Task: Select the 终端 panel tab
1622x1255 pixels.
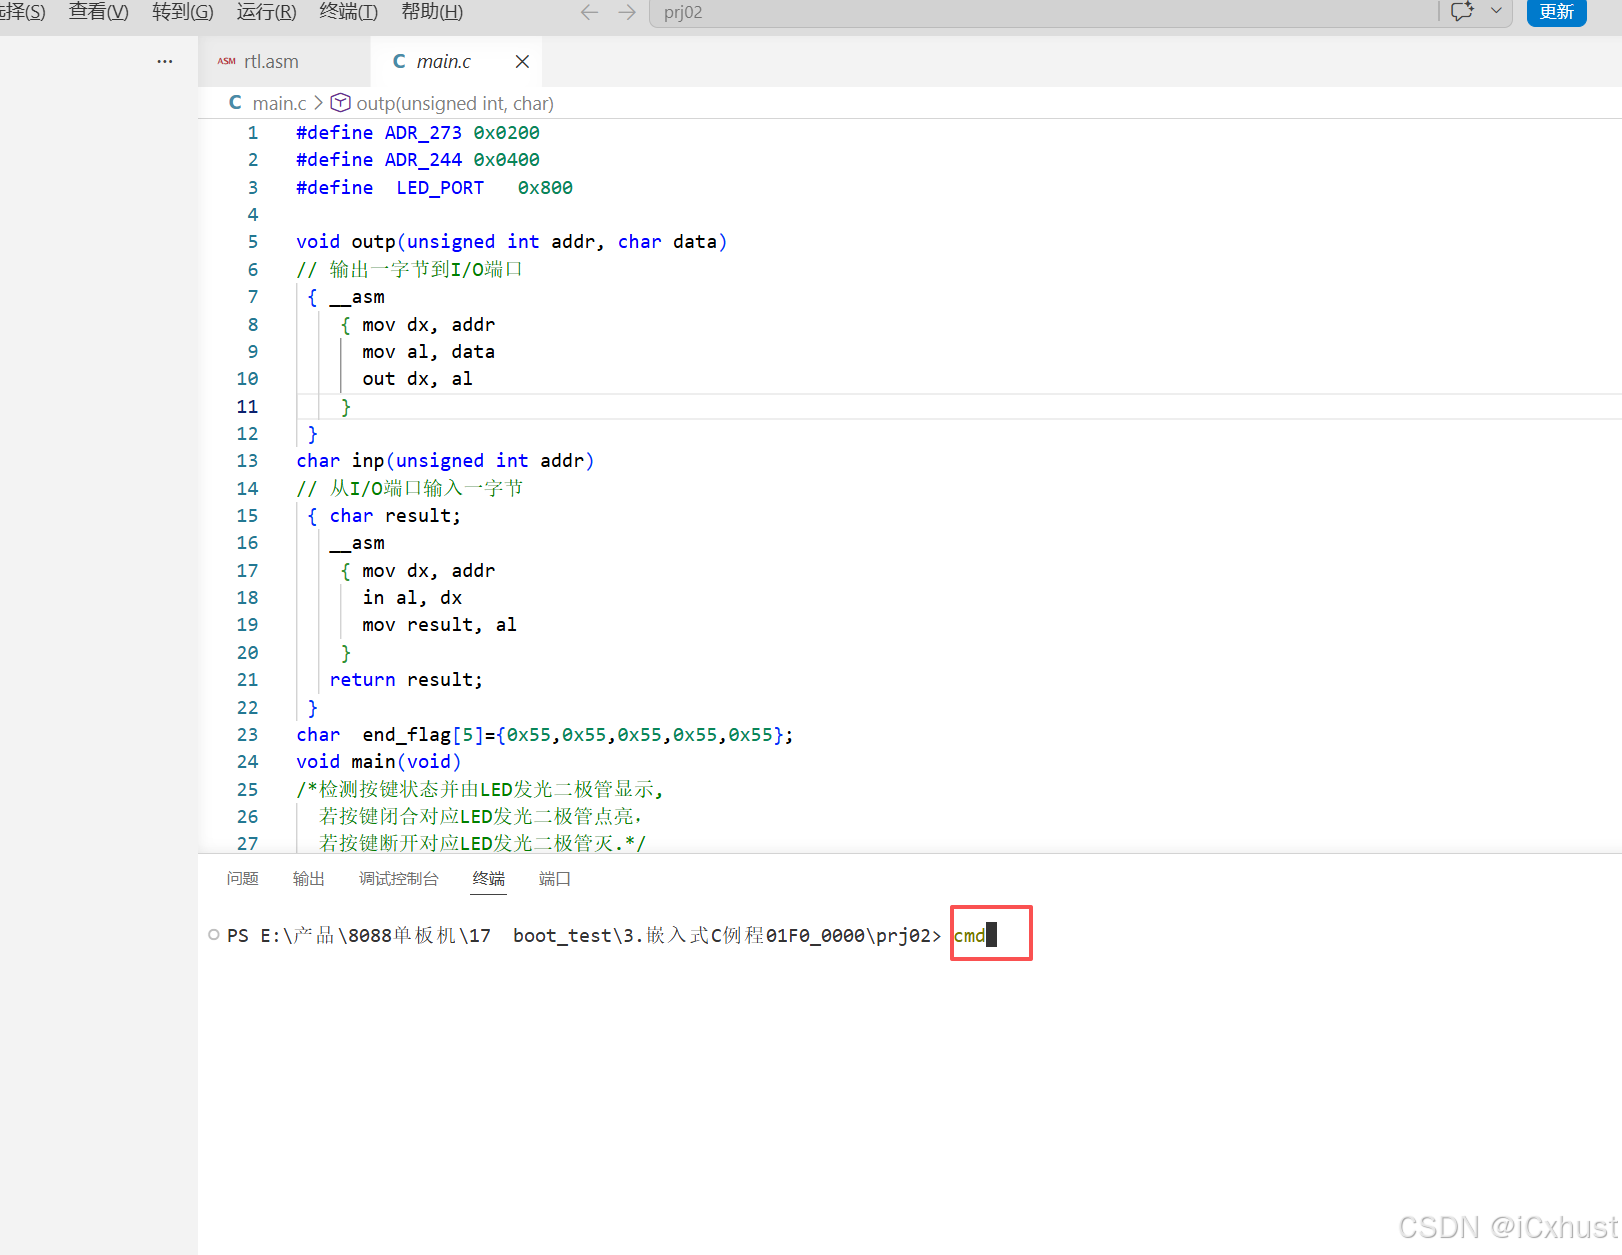Action: [x=489, y=879]
